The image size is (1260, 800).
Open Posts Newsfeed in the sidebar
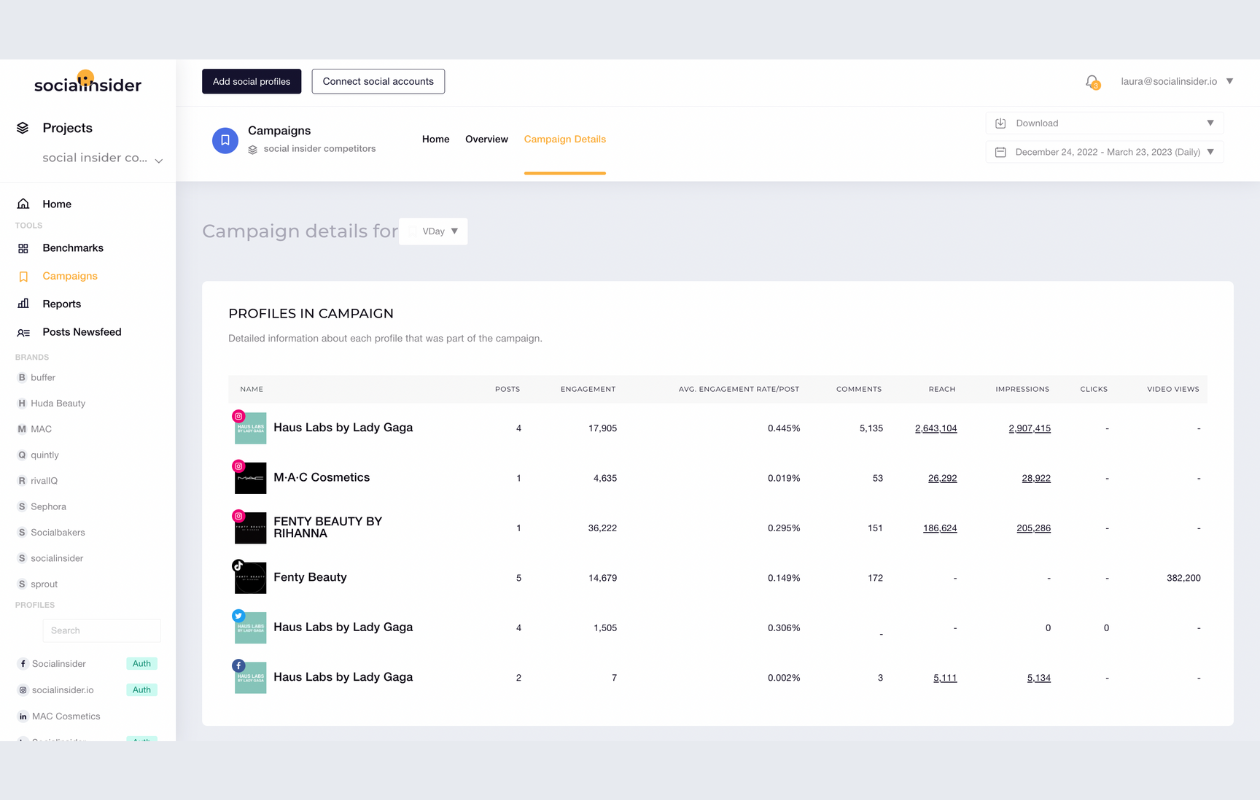click(x=82, y=332)
